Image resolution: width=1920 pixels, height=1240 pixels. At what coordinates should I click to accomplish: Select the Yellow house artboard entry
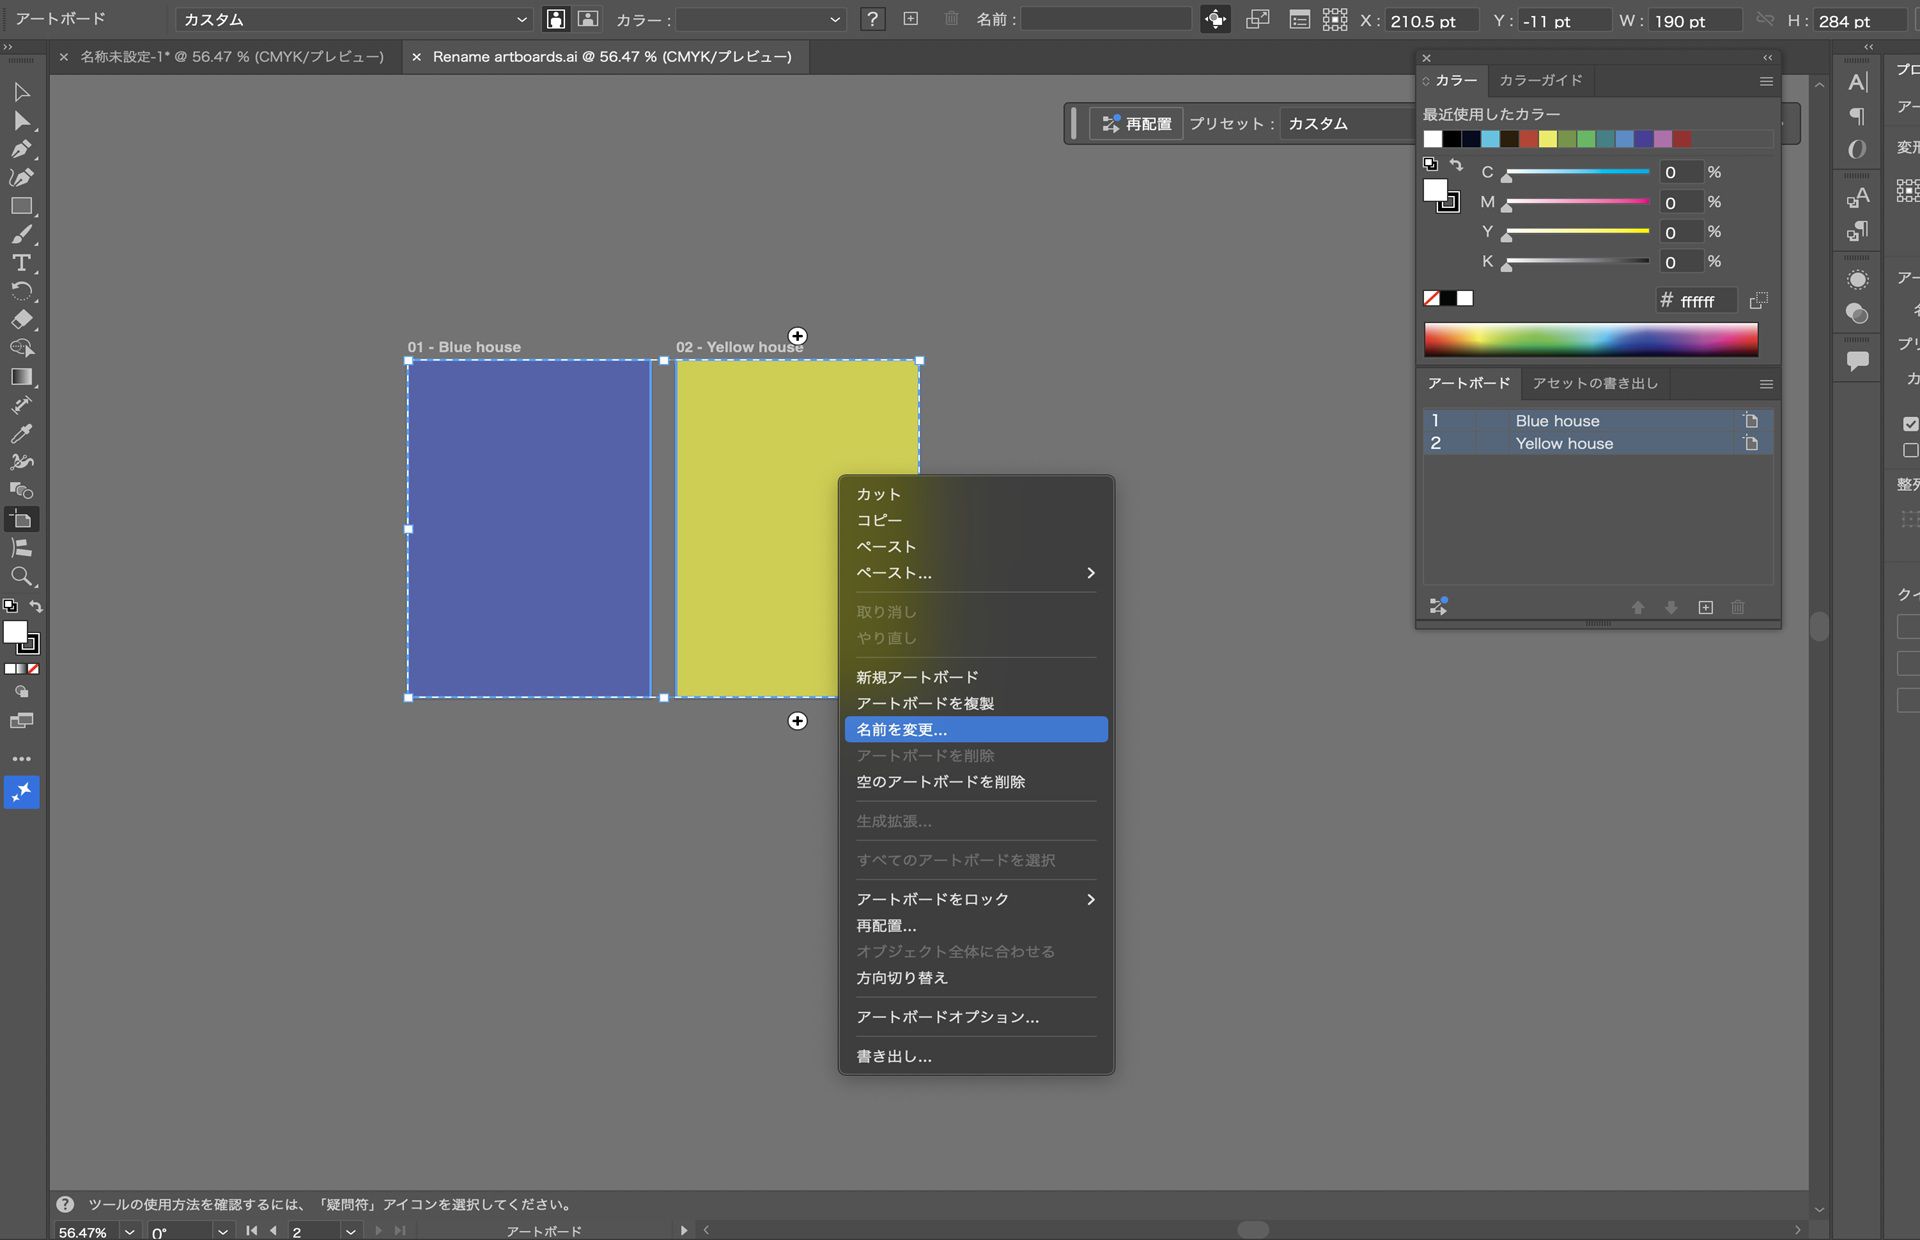pos(1564,443)
